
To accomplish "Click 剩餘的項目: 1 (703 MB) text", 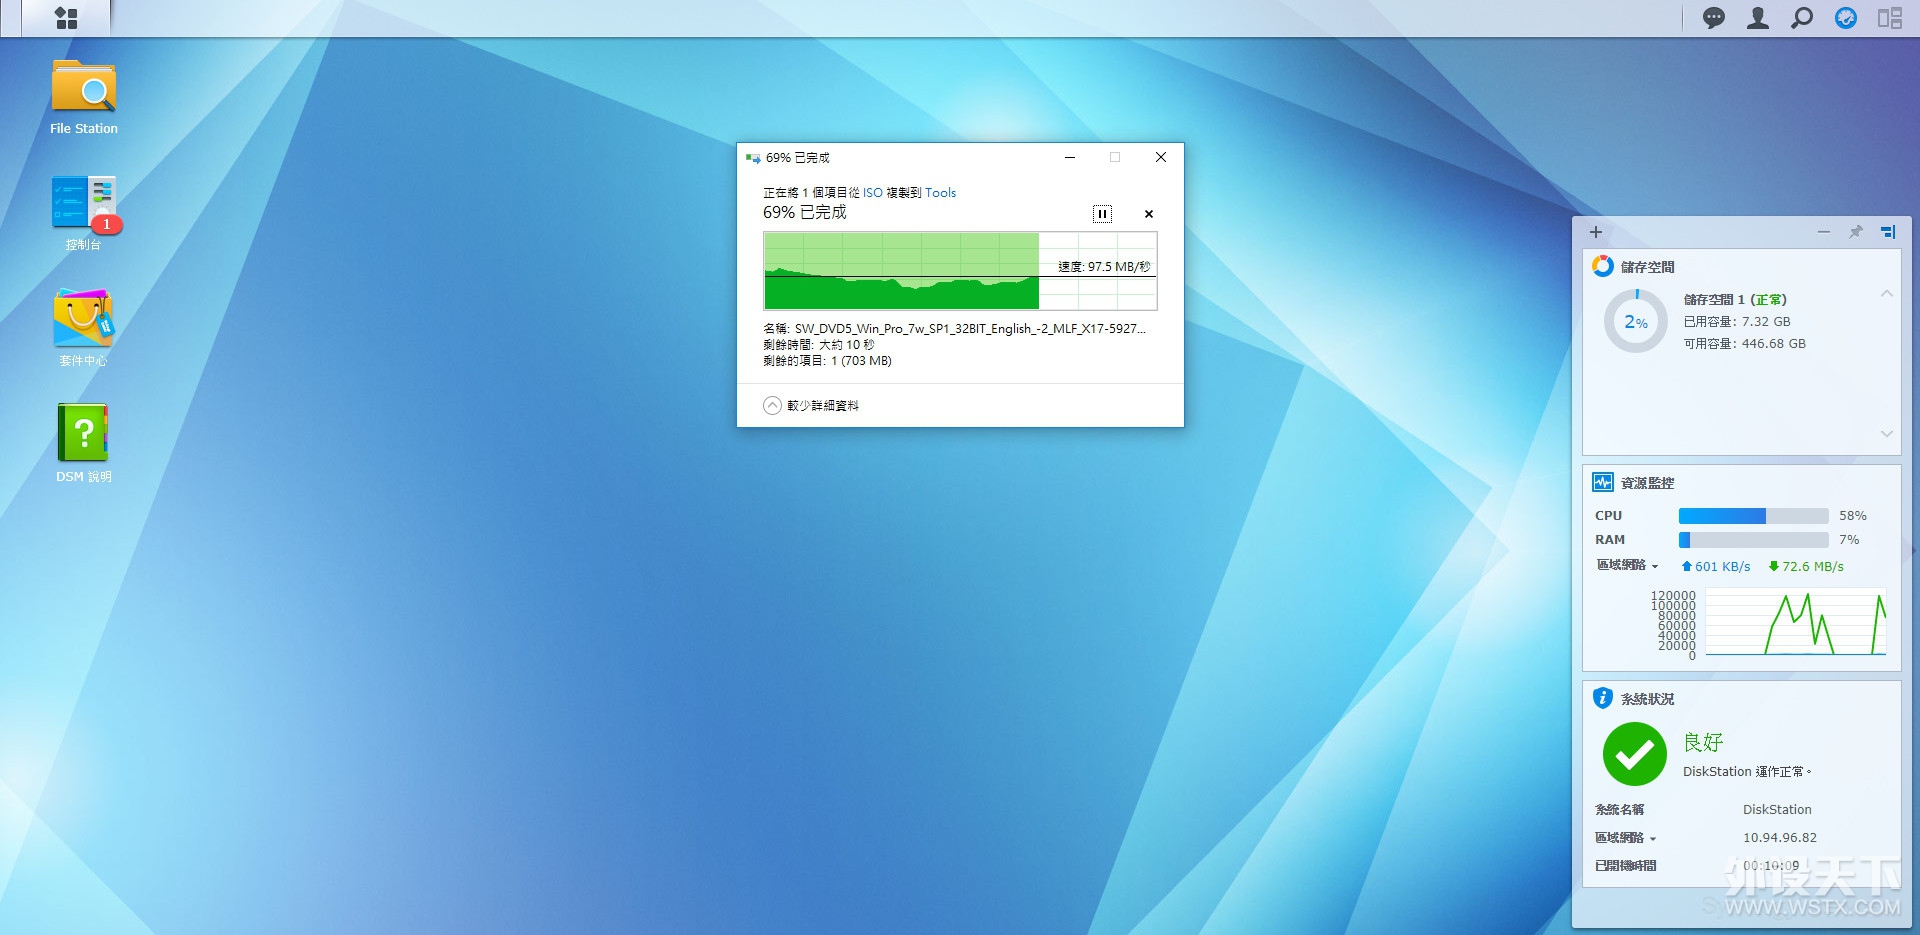I will tap(827, 361).
